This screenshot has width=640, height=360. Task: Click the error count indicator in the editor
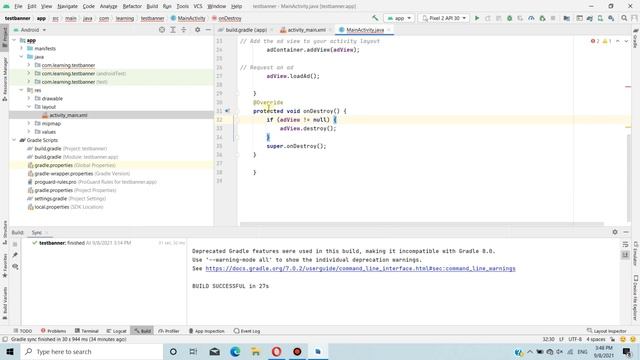point(595,41)
